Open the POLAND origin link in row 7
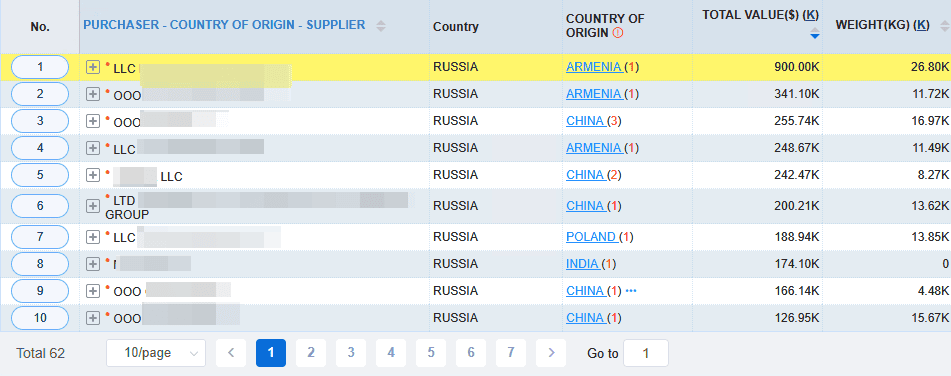This screenshot has height=376, width=951. (592, 237)
